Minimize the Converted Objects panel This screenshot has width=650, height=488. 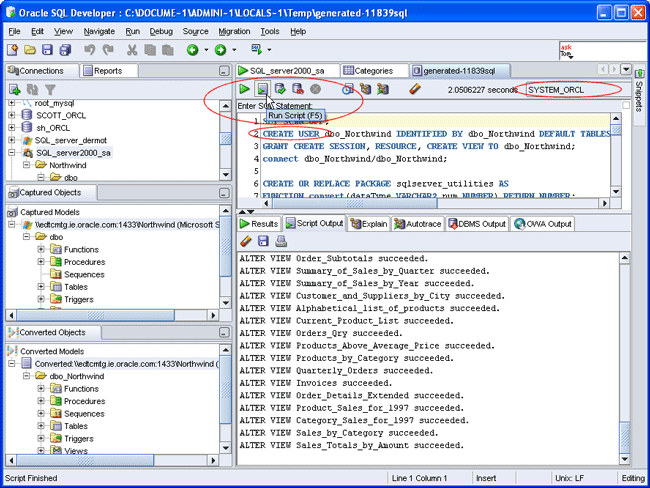[x=224, y=333]
